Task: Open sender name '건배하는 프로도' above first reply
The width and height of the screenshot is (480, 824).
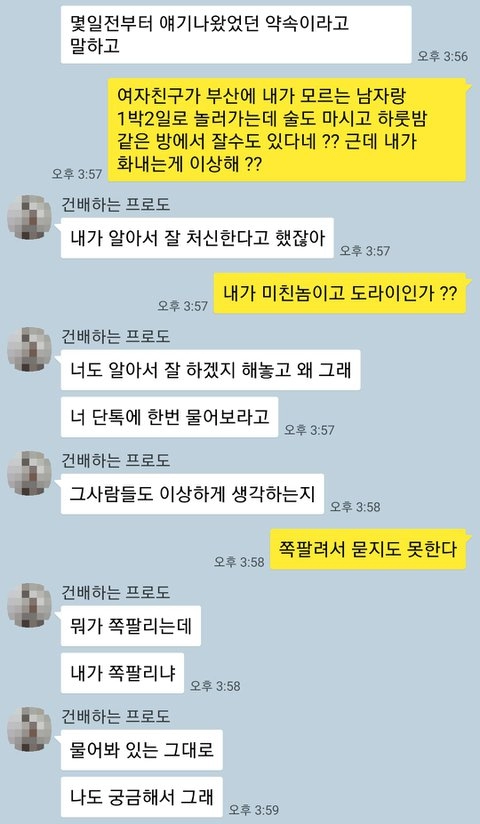Action: [116, 204]
